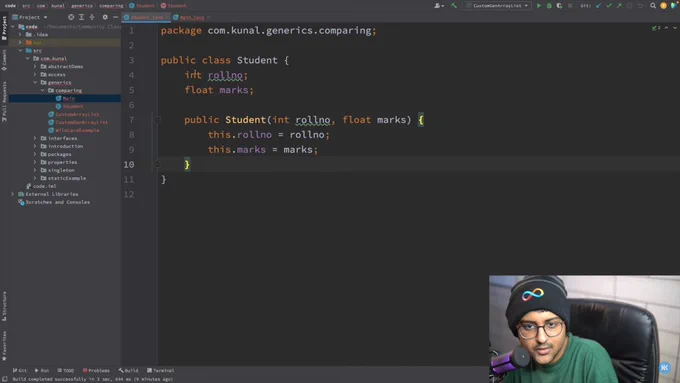Expand the access package

tap(35, 74)
